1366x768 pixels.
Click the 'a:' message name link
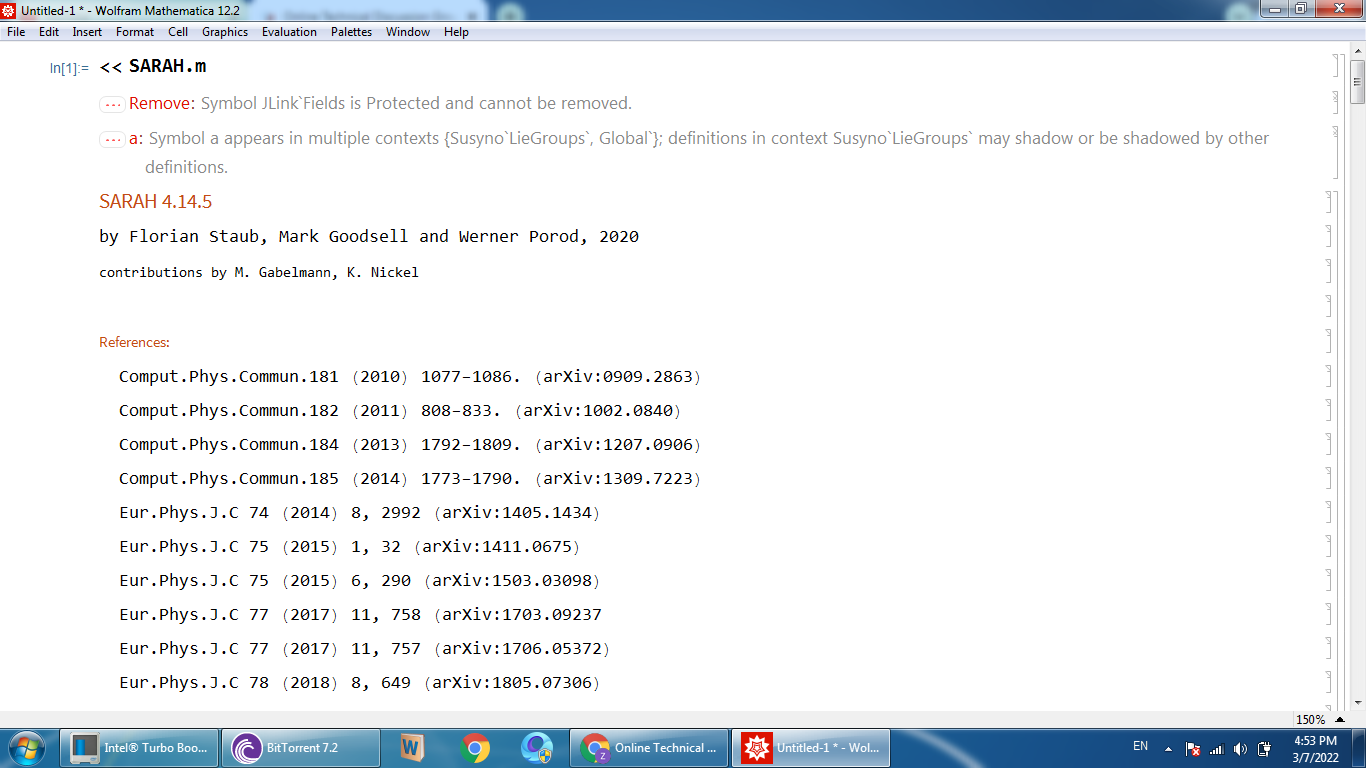point(136,138)
